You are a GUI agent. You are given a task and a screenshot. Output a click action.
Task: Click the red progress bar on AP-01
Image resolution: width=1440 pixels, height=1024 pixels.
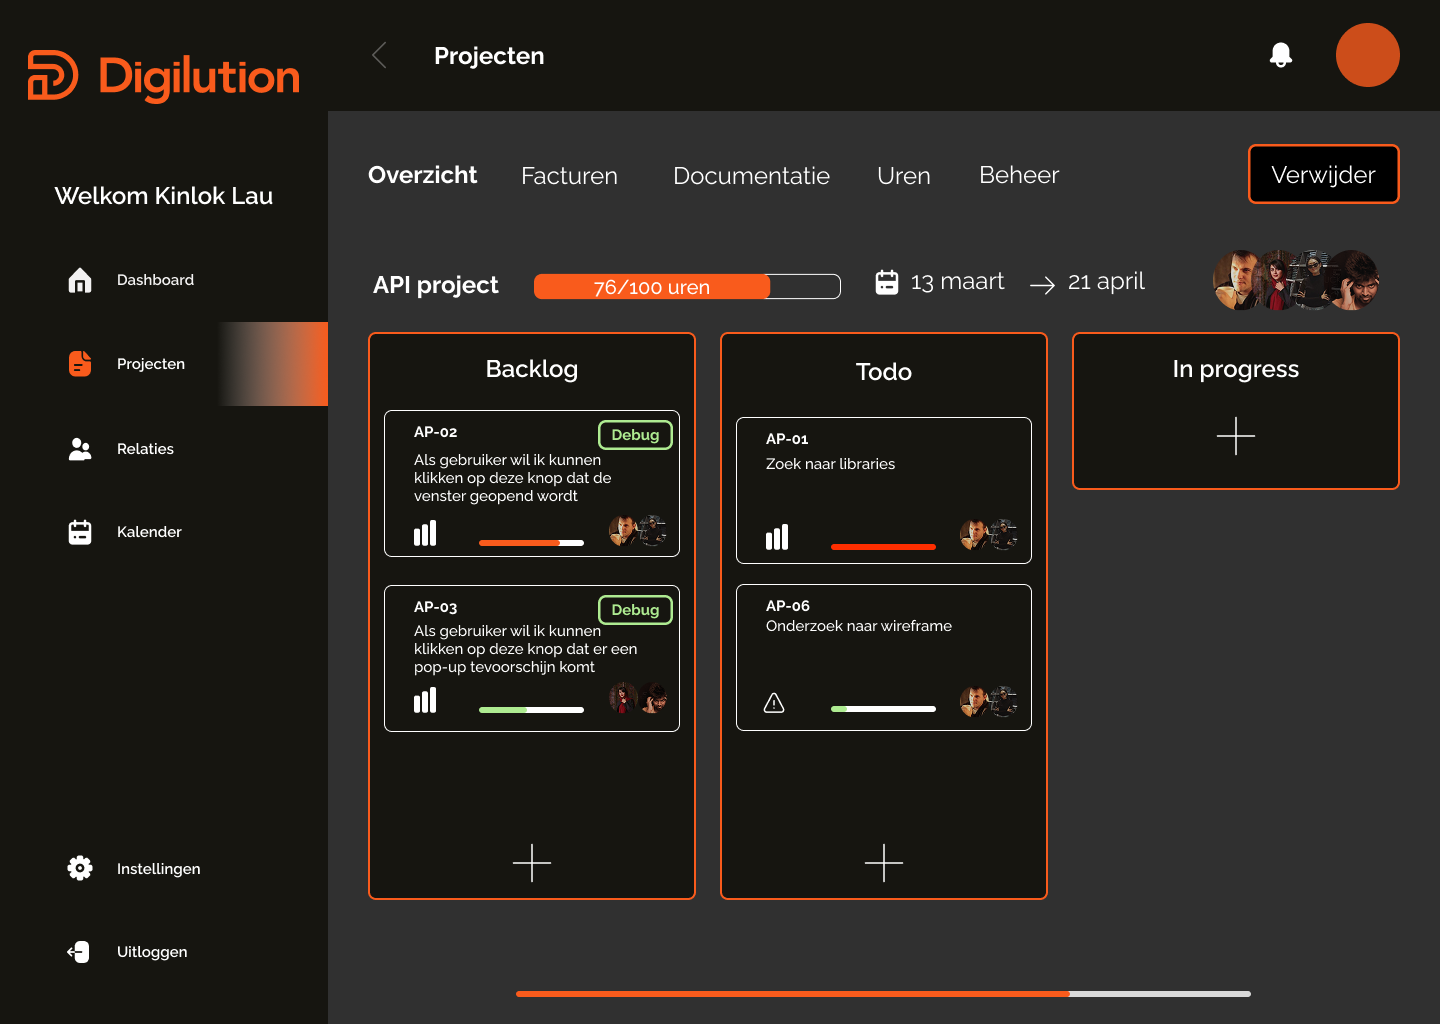(883, 547)
